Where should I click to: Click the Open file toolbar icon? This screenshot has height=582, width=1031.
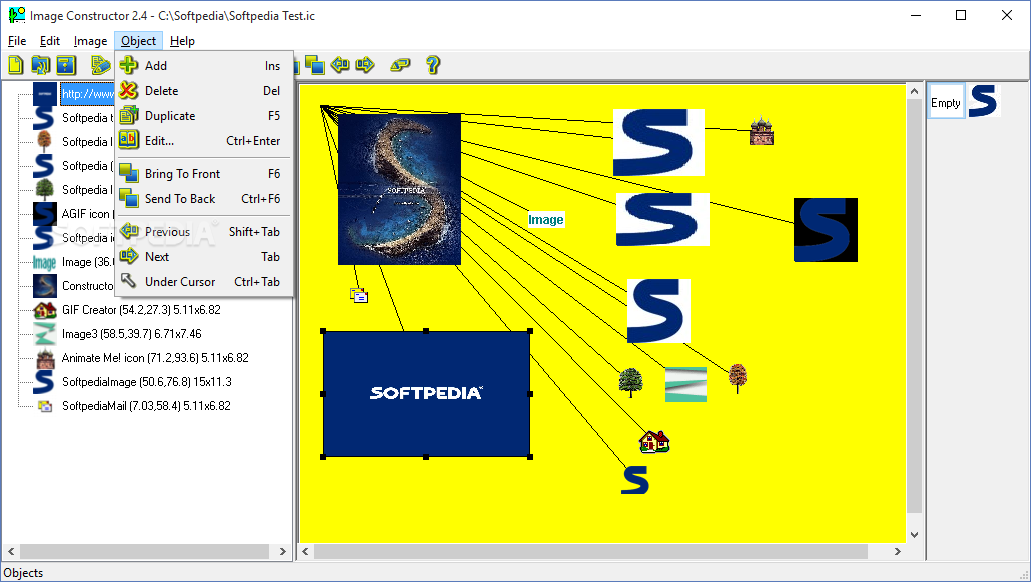coord(41,65)
